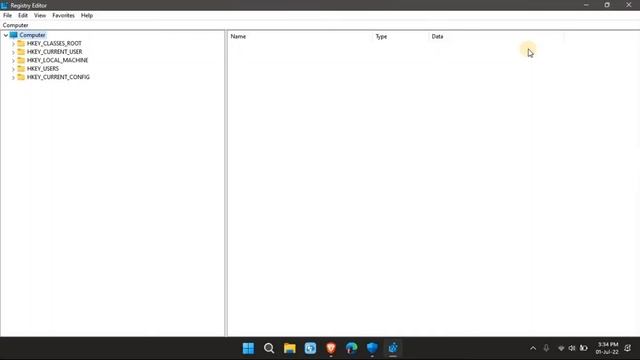Open the blue shield app in taskbar
The height and width of the screenshot is (360, 640).
click(x=372, y=348)
